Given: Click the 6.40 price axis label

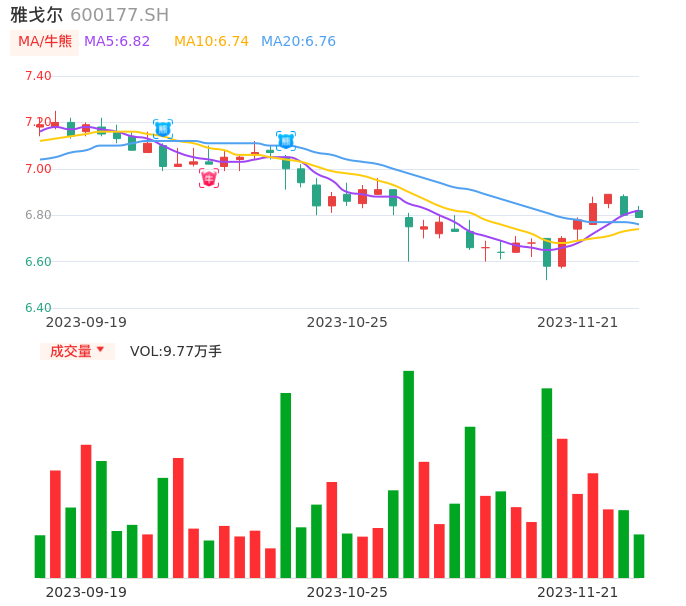Looking at the screenshot, I should pos(38,308).
